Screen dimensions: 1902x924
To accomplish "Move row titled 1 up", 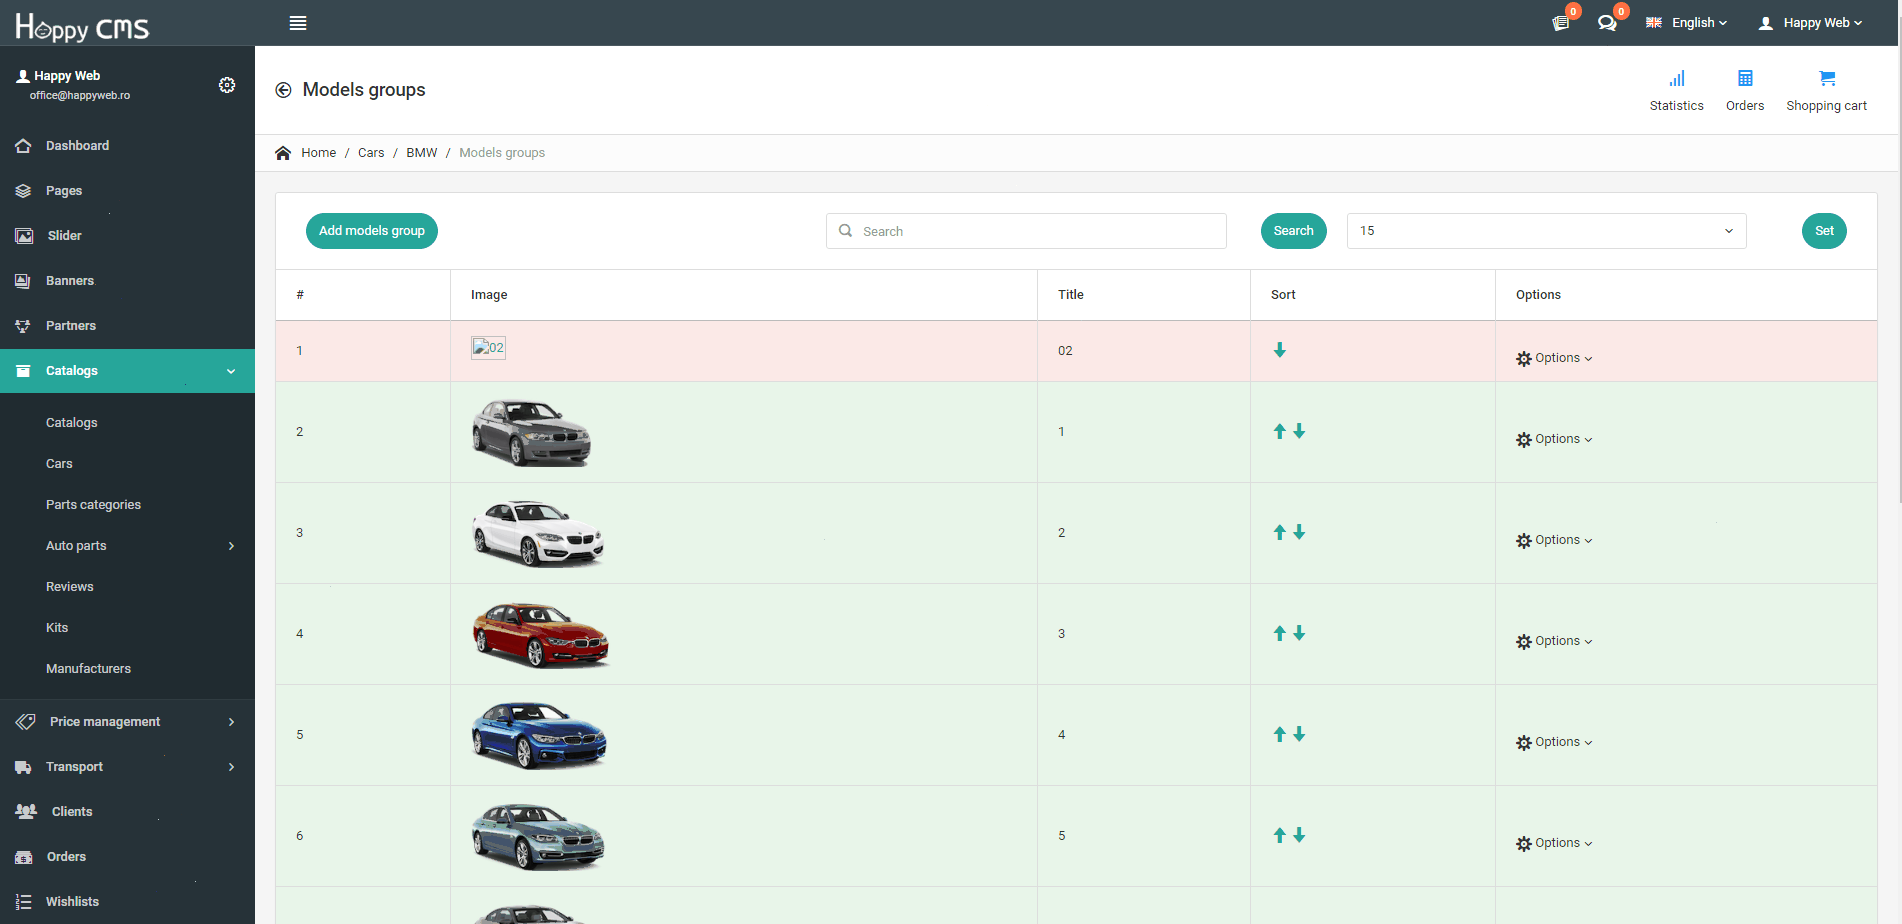I will click(x=1279, y=431).
